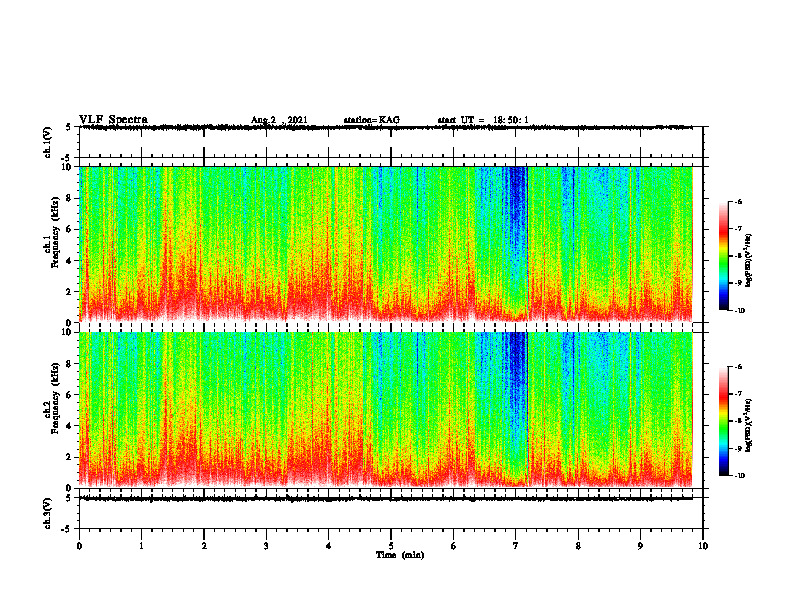Click the "-10" label on ch.2 color scale

coord(740,476)
